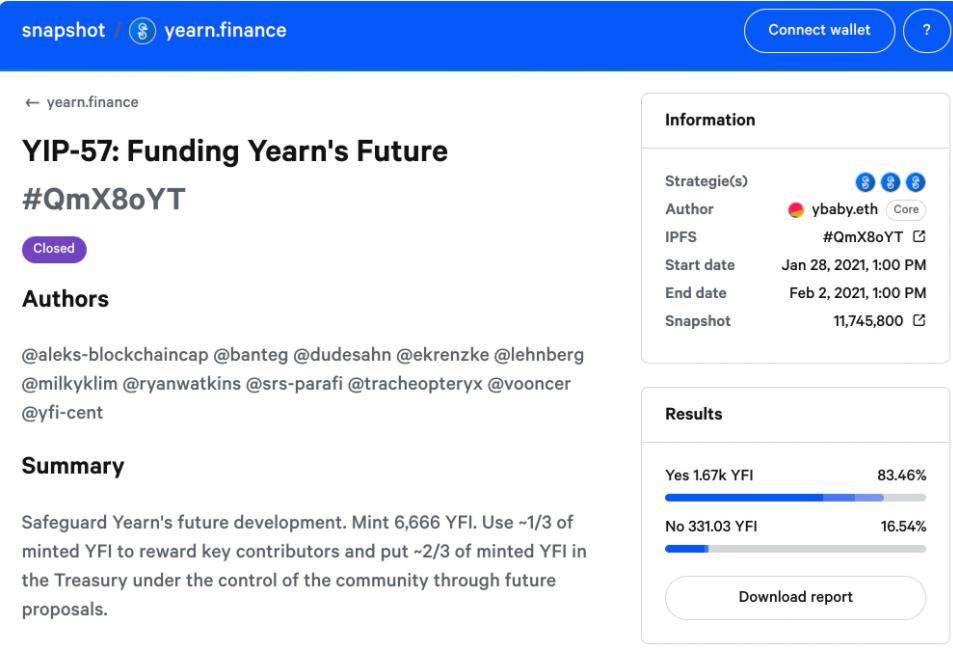Image resolution: width=953 pixels, height=651 pixels.
Task: Click the last strategy icon
Action: point(916,182)
